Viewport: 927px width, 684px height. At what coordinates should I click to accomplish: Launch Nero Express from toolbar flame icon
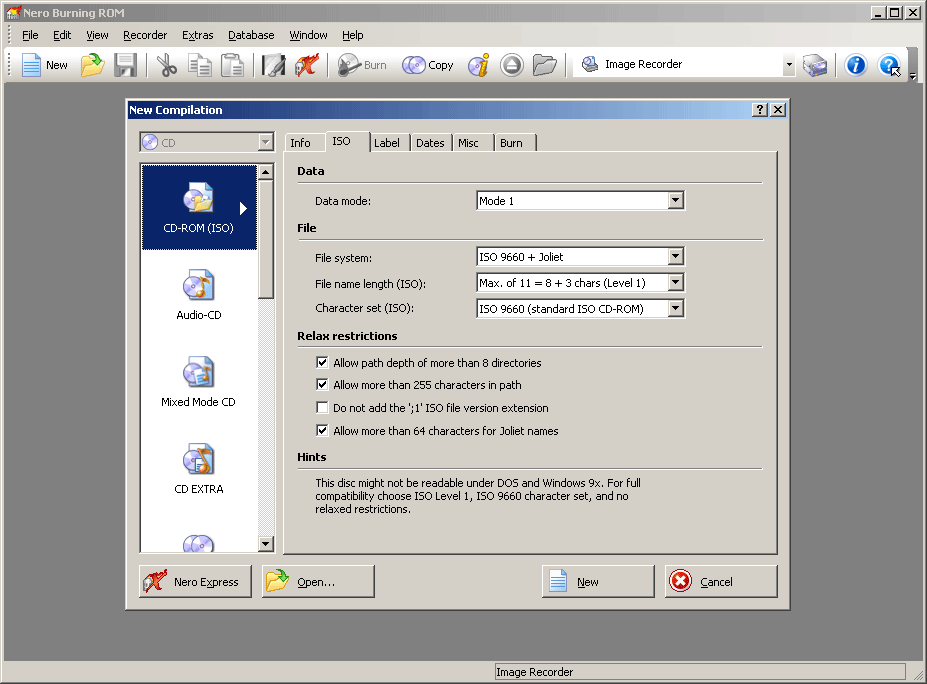click(x=307, y=64)
